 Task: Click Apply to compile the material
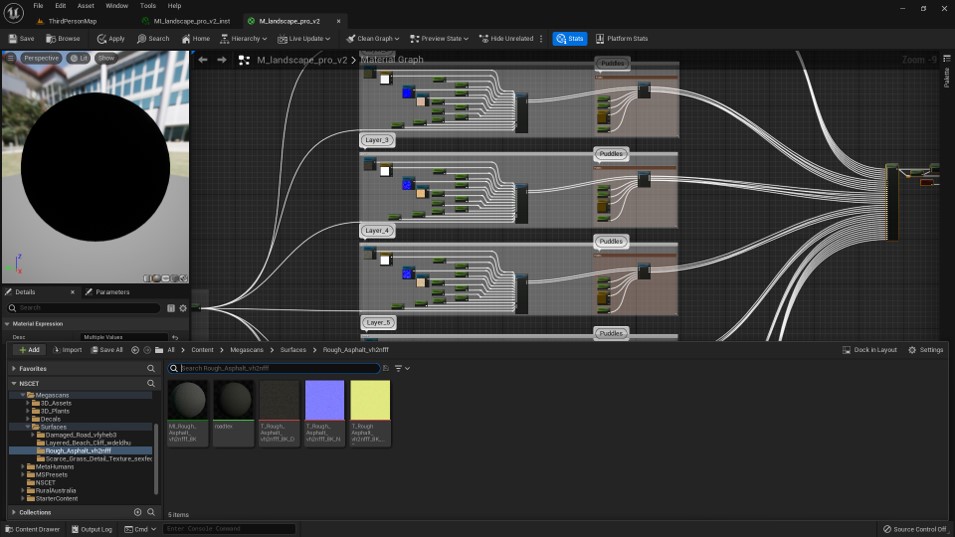pyautogui.click(x=111, y=39)
